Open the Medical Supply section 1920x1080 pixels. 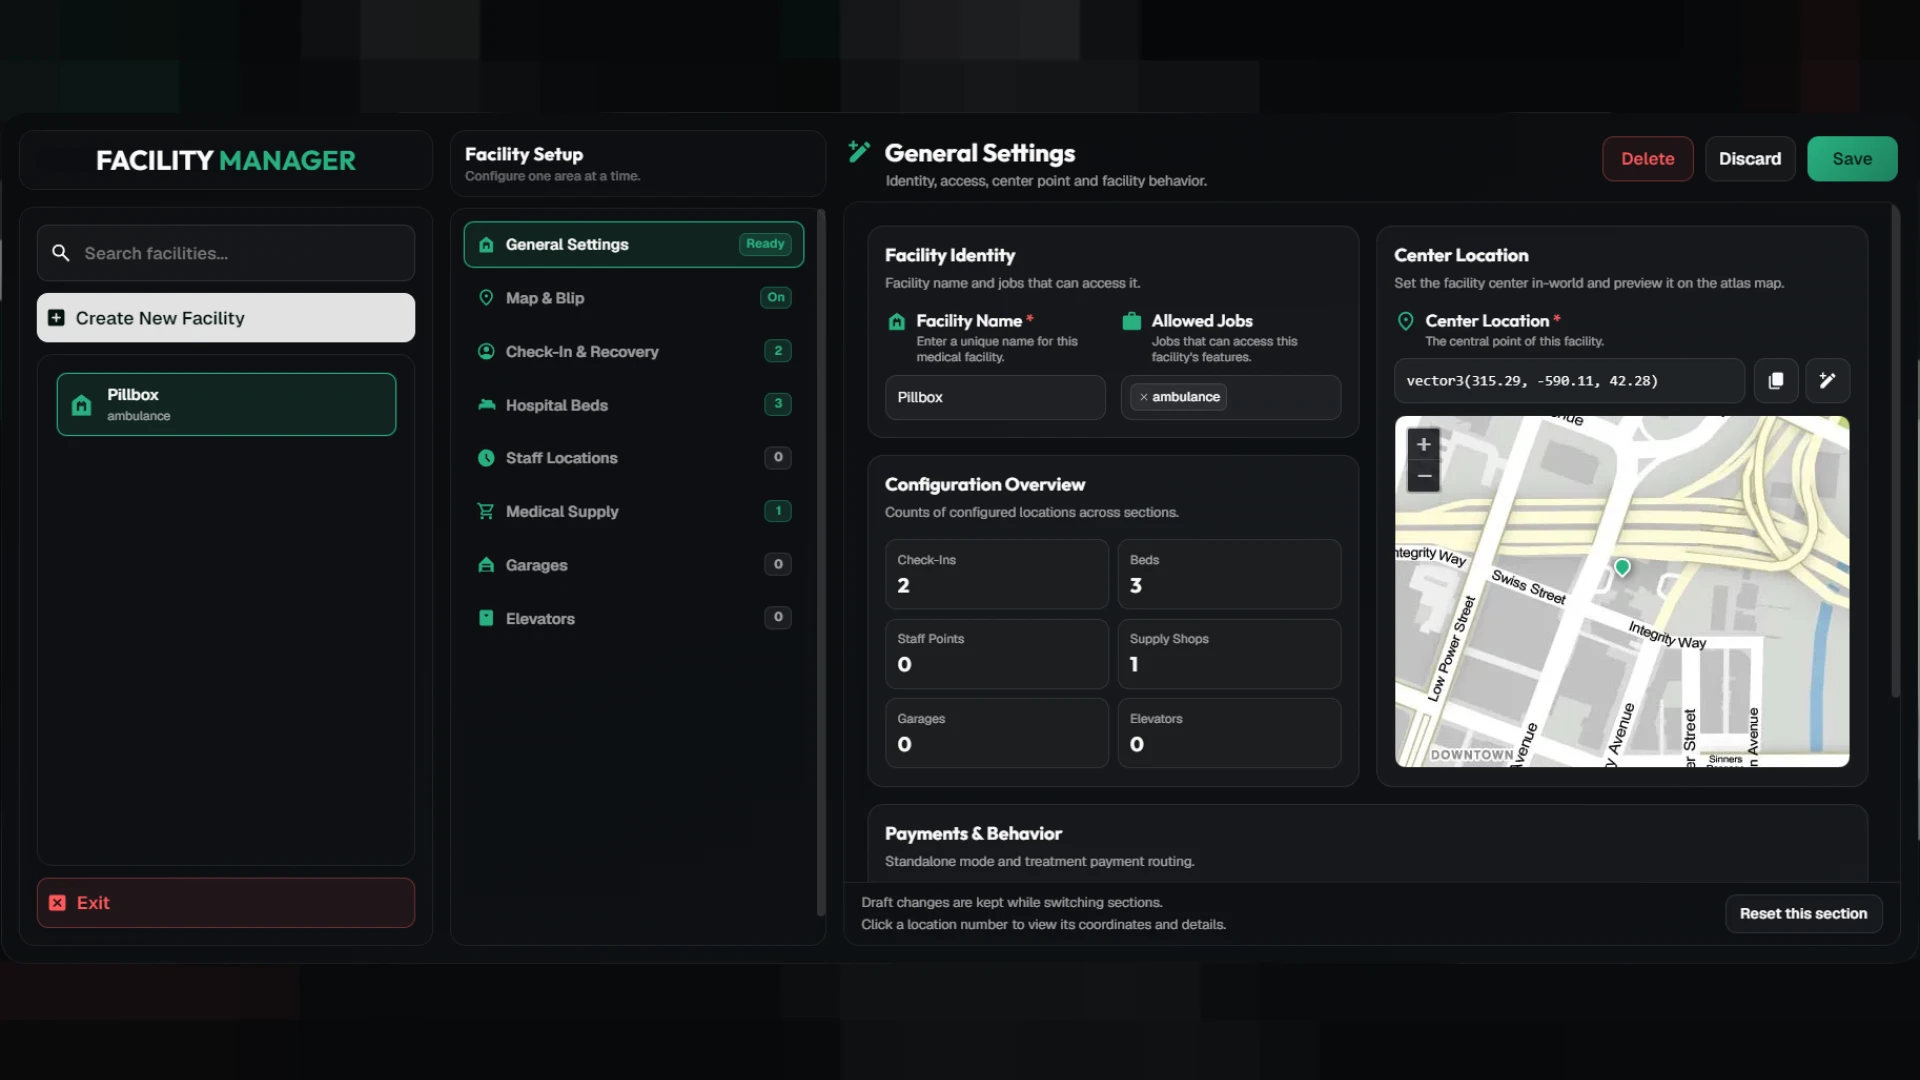point(634,511)
